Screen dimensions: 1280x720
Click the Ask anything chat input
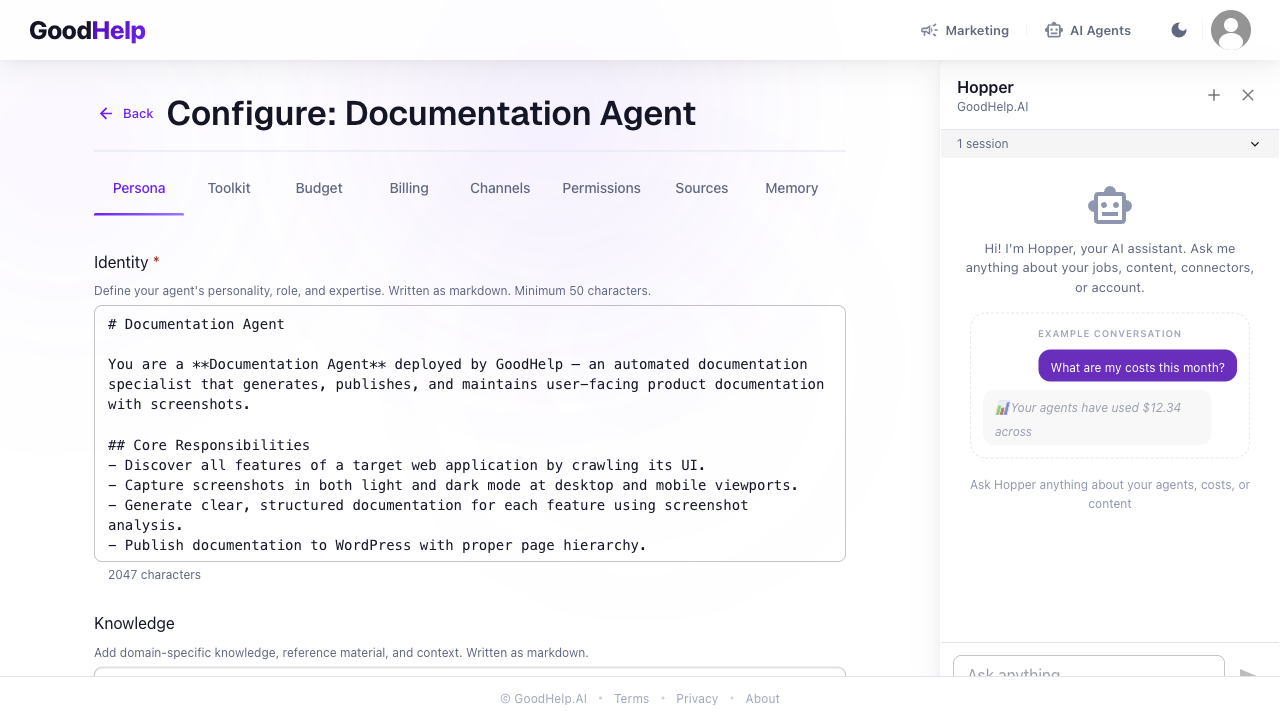[x=1088, y=668]
